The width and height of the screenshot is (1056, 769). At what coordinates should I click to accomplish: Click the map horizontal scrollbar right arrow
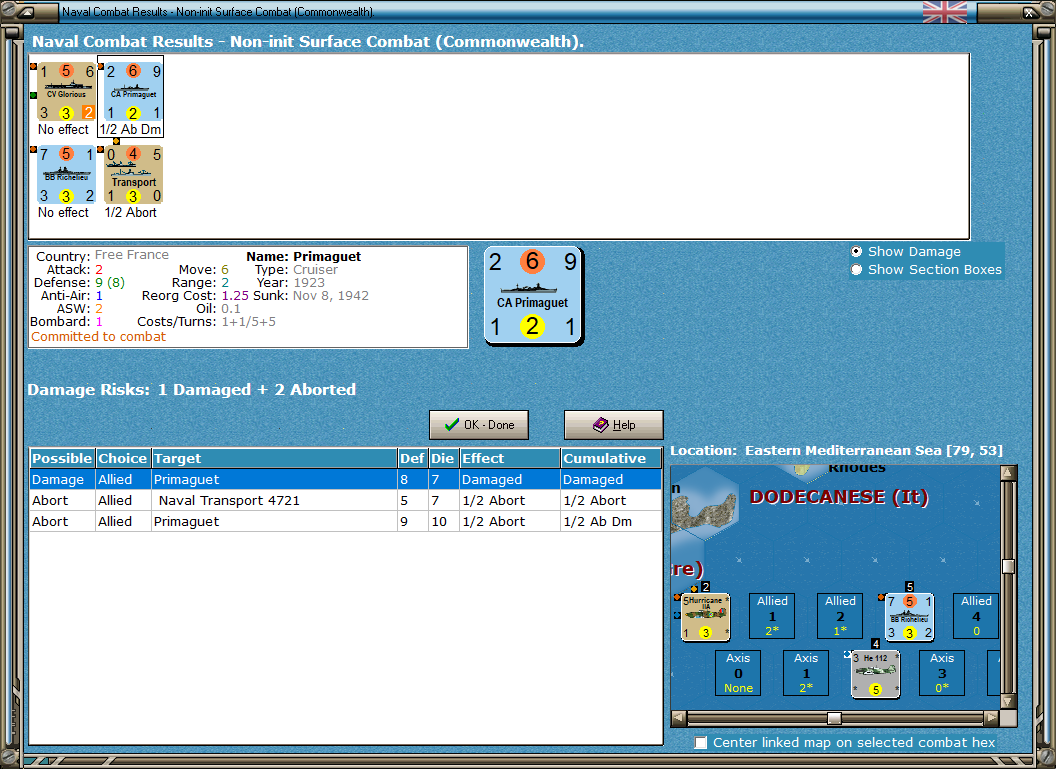[x=991, y=718]
